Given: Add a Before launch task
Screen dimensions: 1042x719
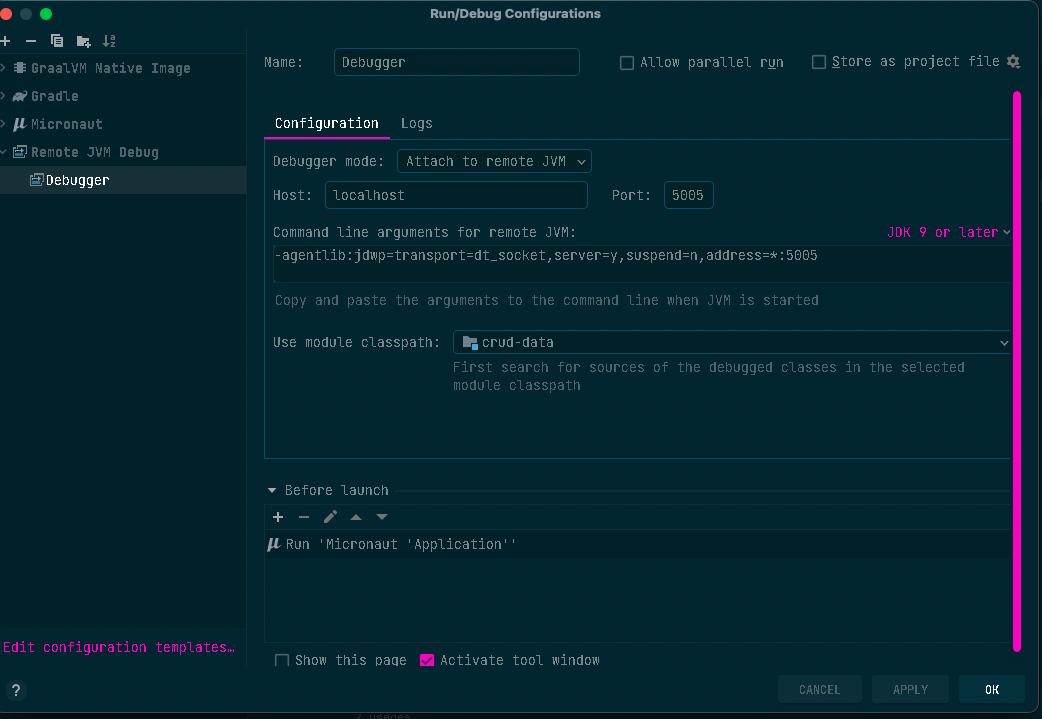Looking at the screenshot, I should 278,517.
